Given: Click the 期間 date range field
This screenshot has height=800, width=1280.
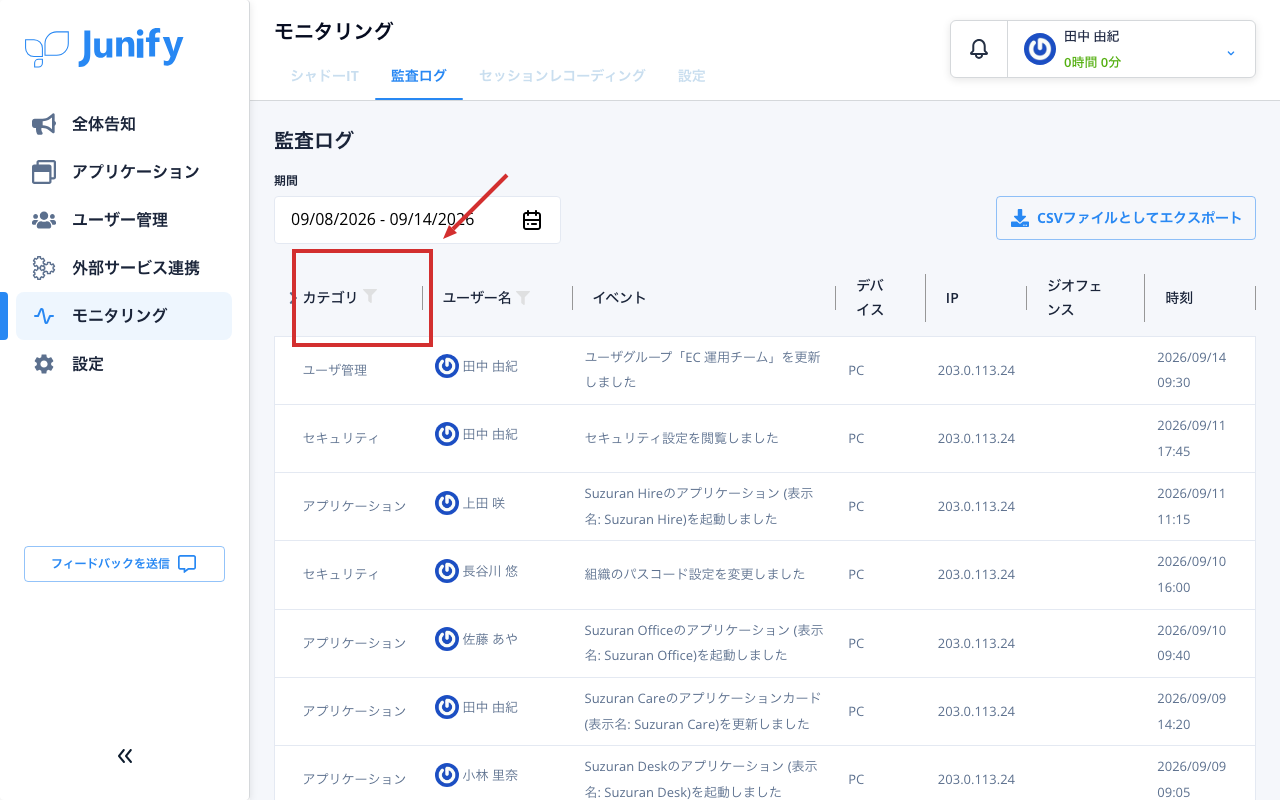Looking at the screenshot, I should [x=417, y=220].
